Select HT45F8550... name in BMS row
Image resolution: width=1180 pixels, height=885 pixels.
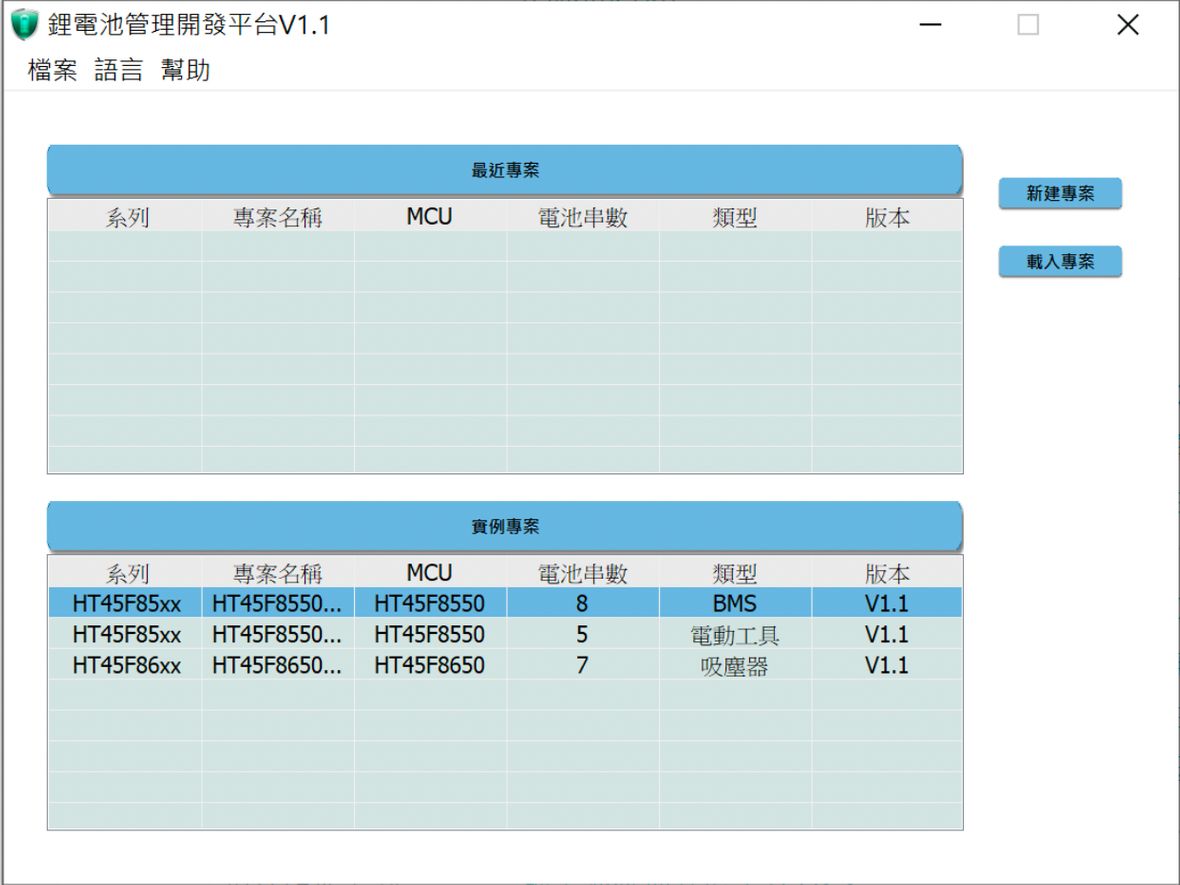click(x=278, y=603)
